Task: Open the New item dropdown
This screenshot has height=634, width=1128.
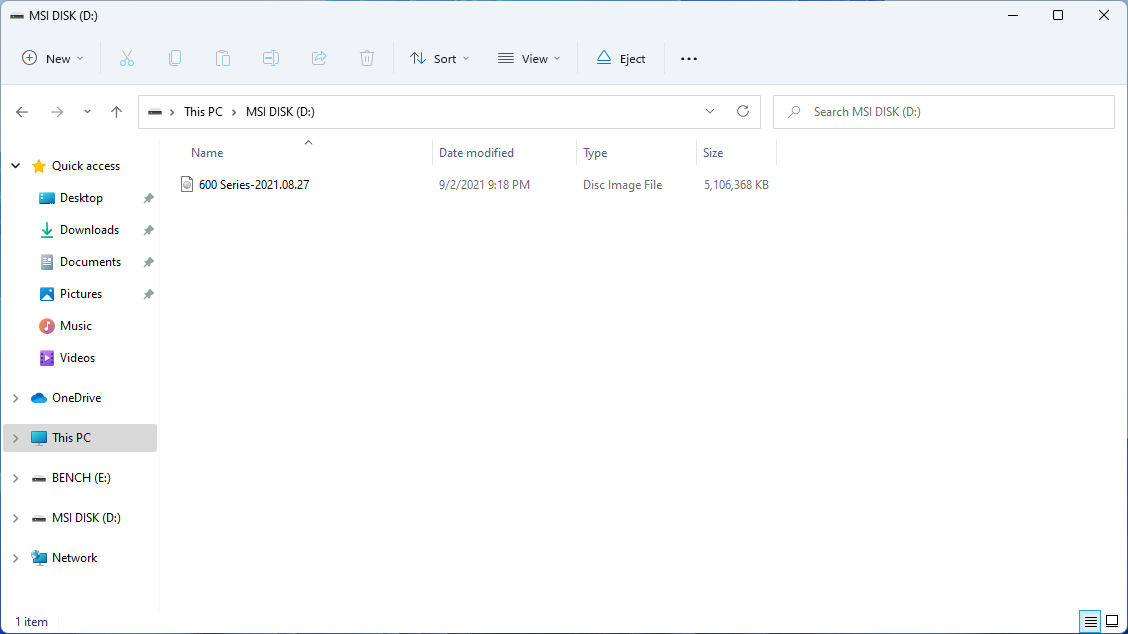Action: tap(53, 58)
